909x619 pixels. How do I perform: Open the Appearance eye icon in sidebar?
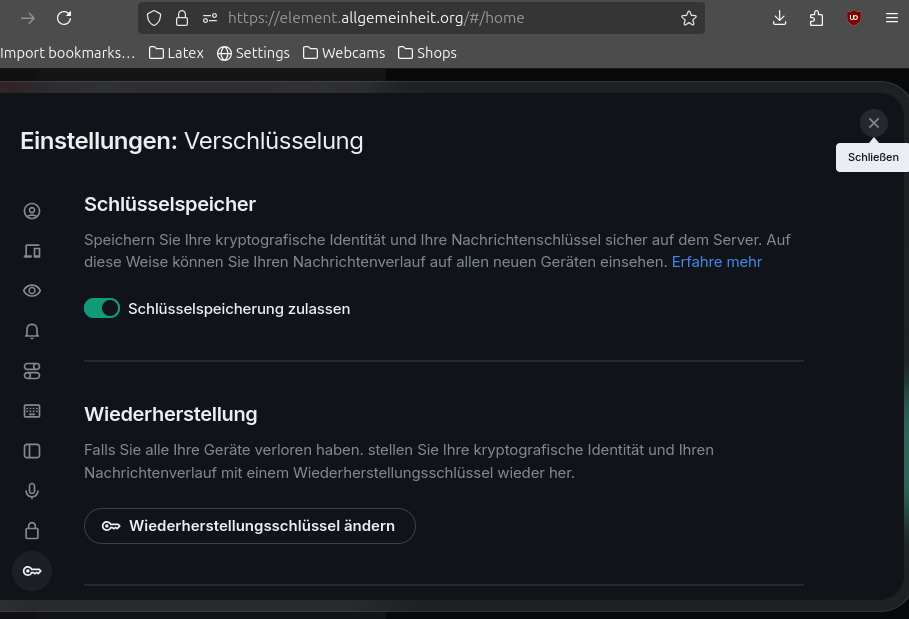pyautogui.click(x=32, y=291)
